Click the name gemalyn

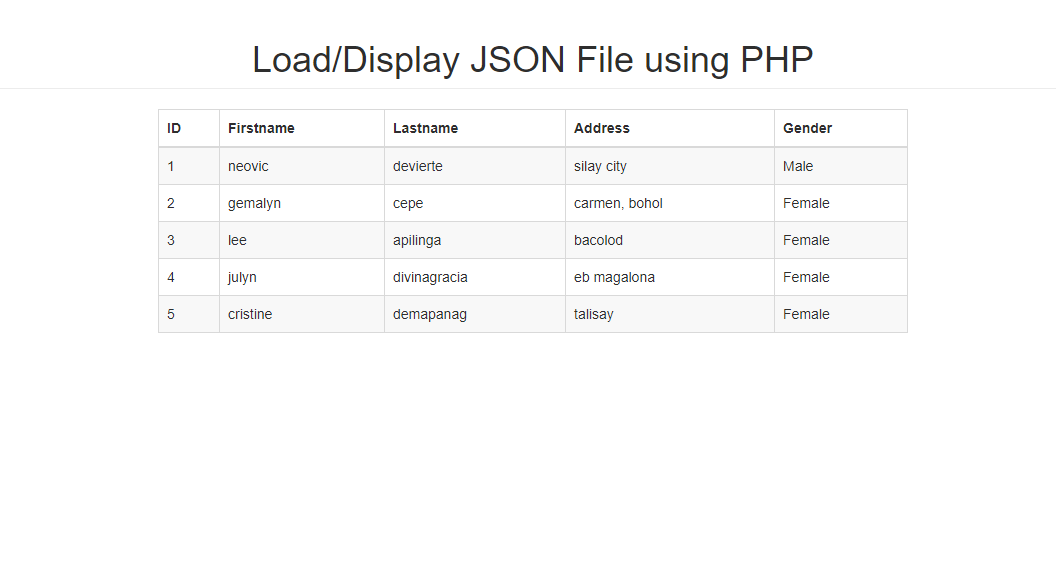tap(254, 203)
